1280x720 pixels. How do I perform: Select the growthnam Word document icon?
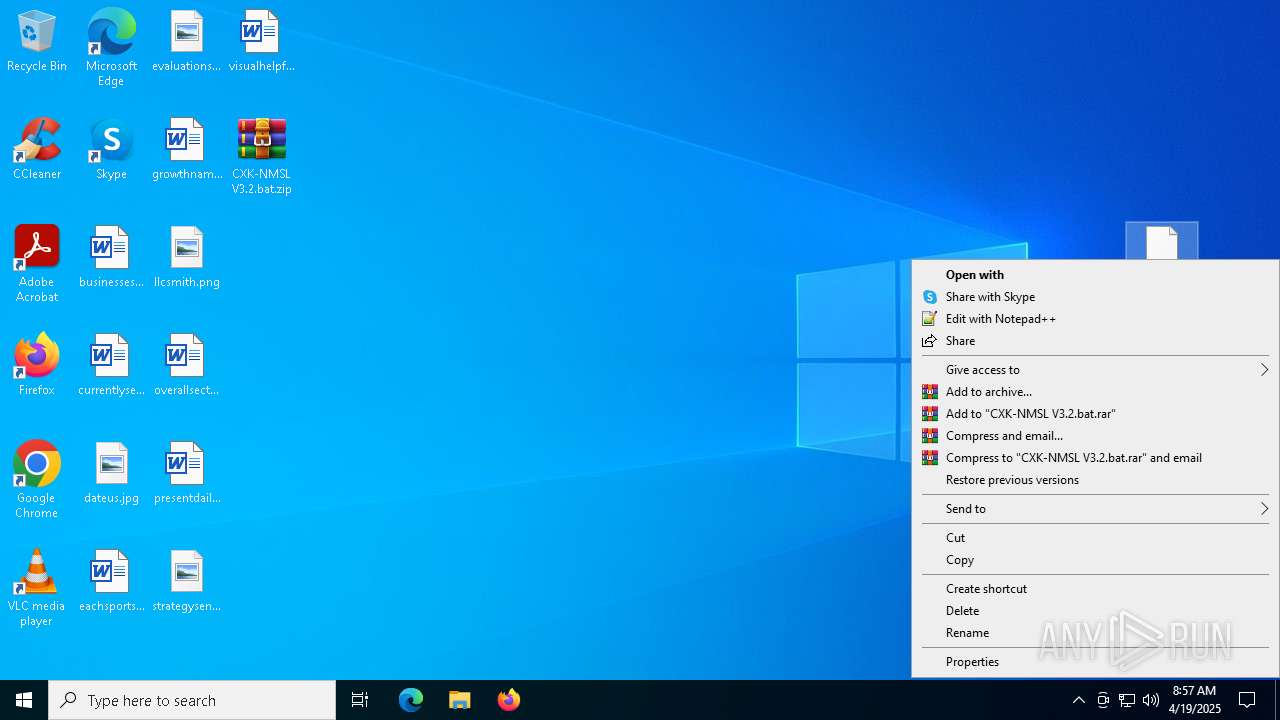(x=186, y=150)
